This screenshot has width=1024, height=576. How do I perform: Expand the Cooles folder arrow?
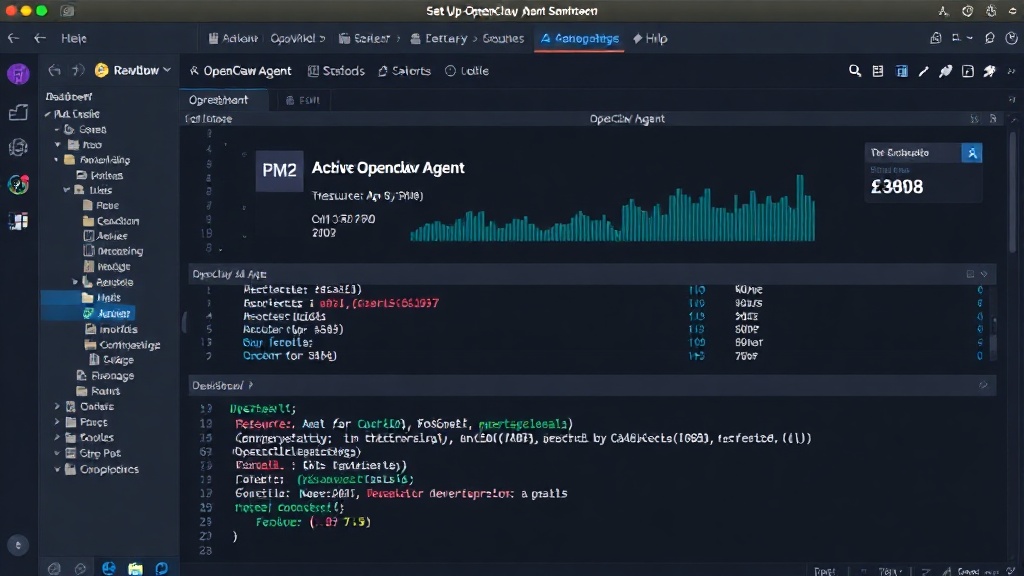(x=57, y=438)
